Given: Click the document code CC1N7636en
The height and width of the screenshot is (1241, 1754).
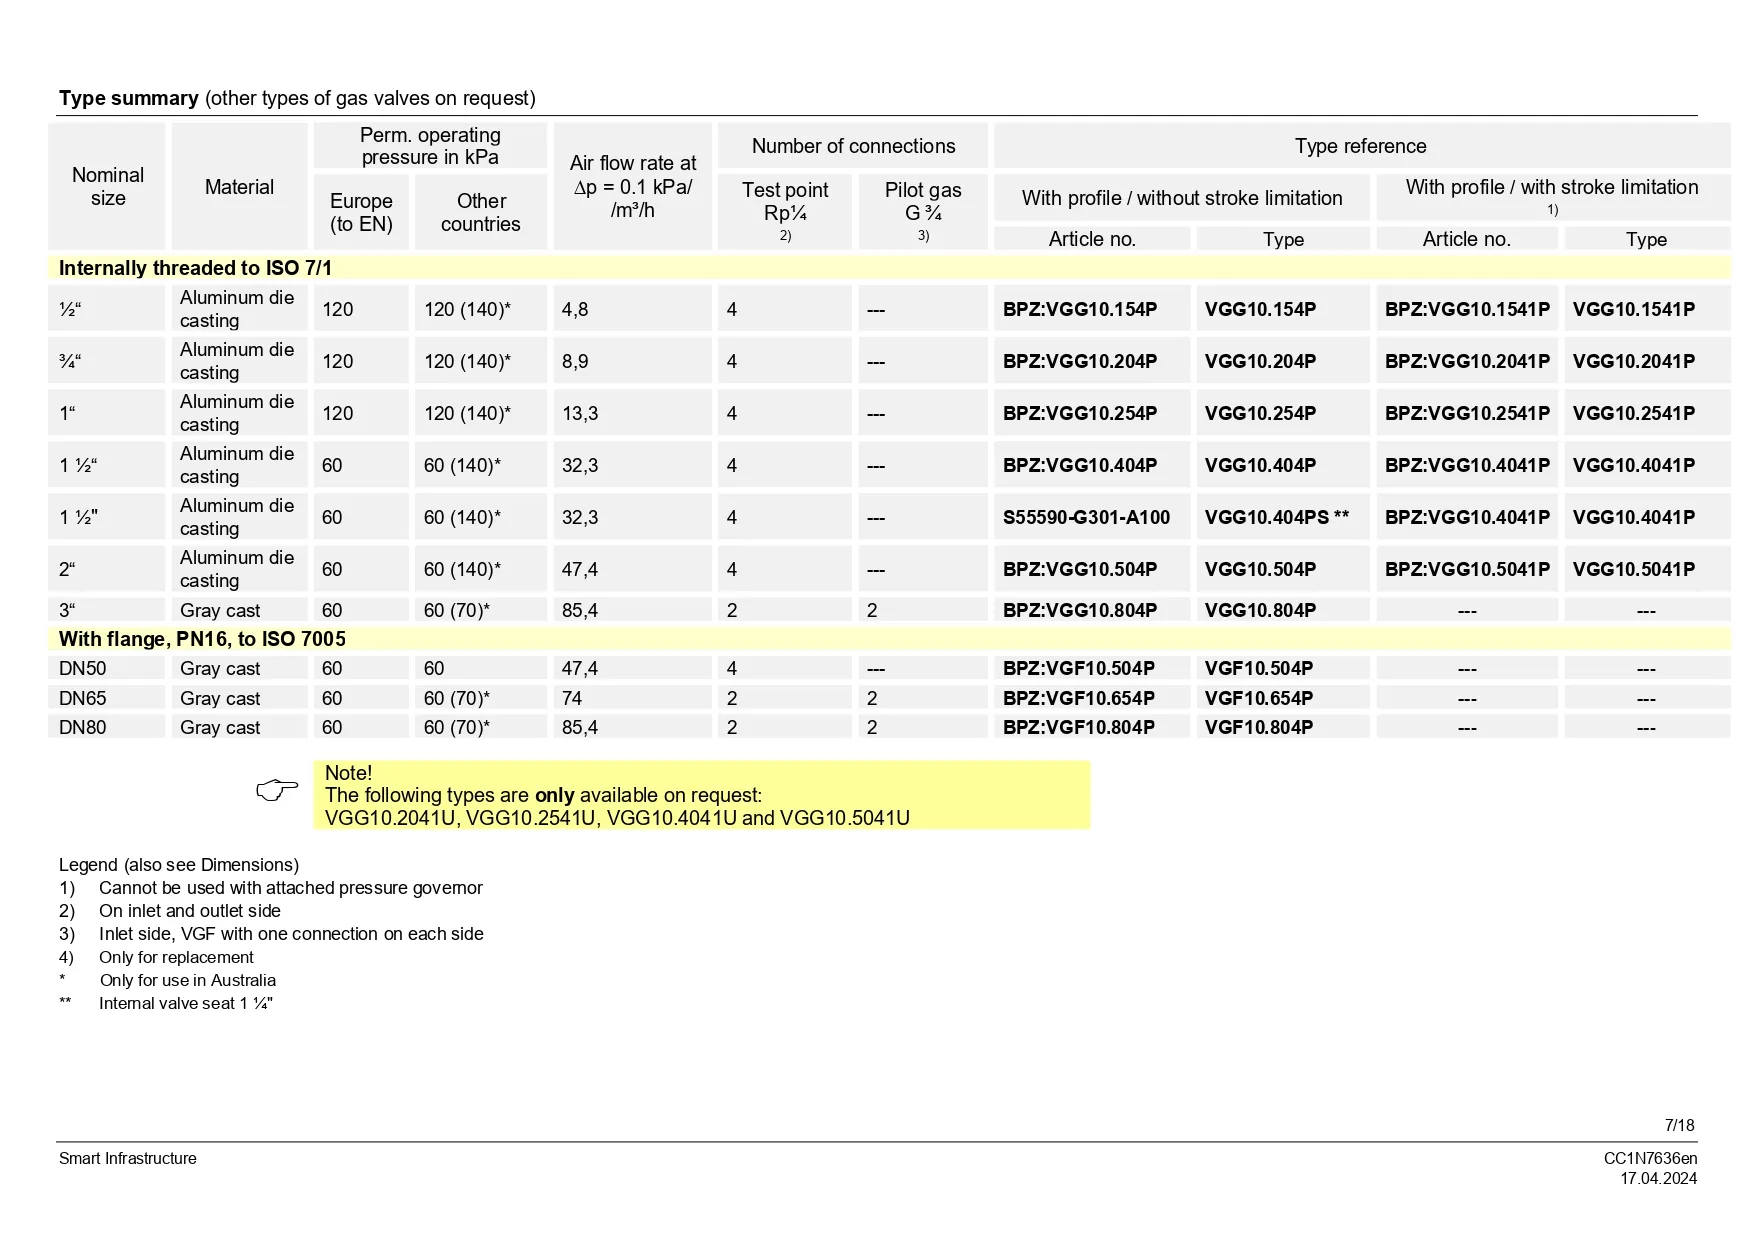Looking at the screenshot, I should coord(1650,1158).
